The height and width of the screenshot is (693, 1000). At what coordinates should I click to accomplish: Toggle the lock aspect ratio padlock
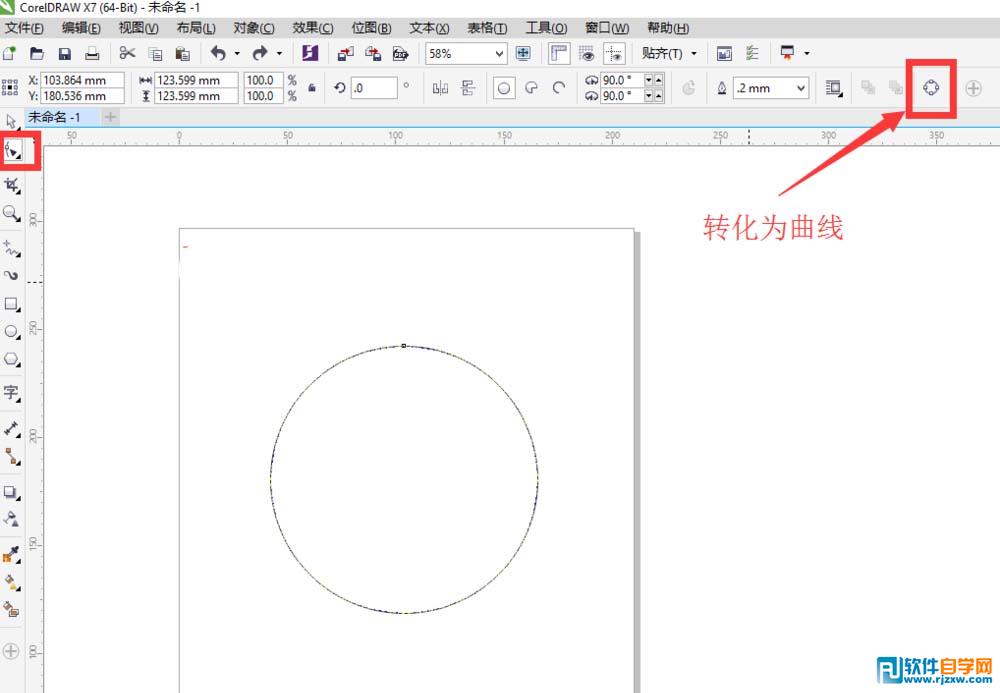pos(312,88)
